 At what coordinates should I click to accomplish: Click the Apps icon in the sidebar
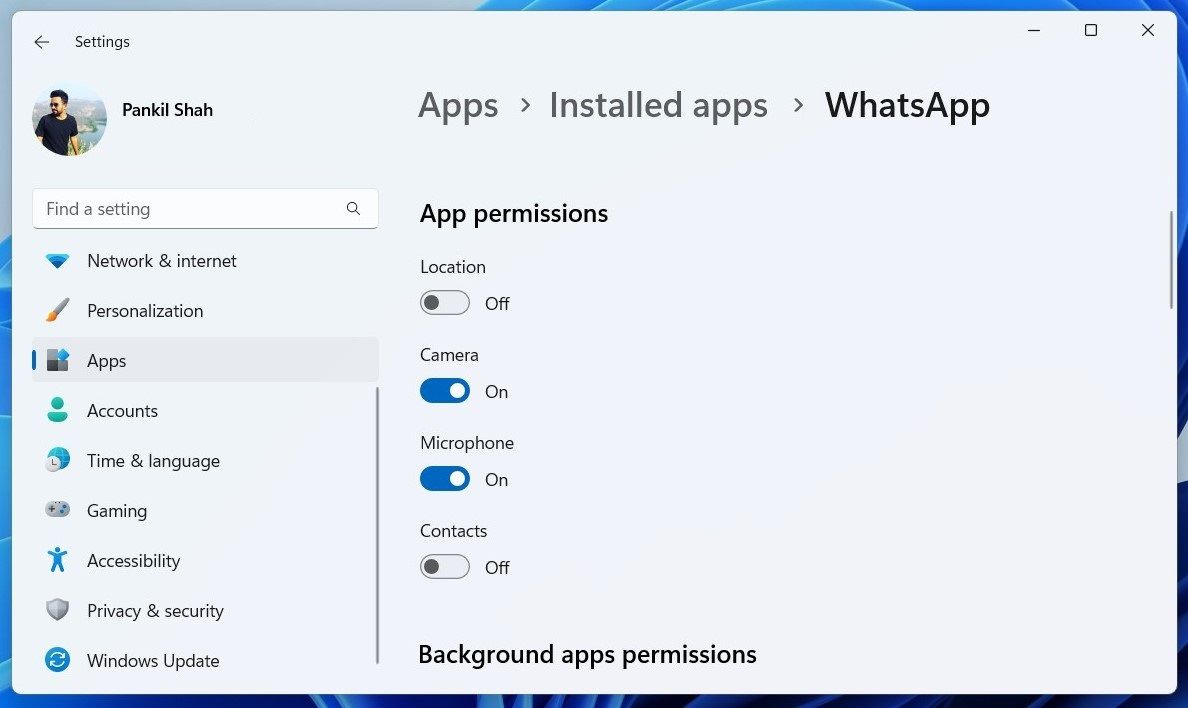pos(57,361)
